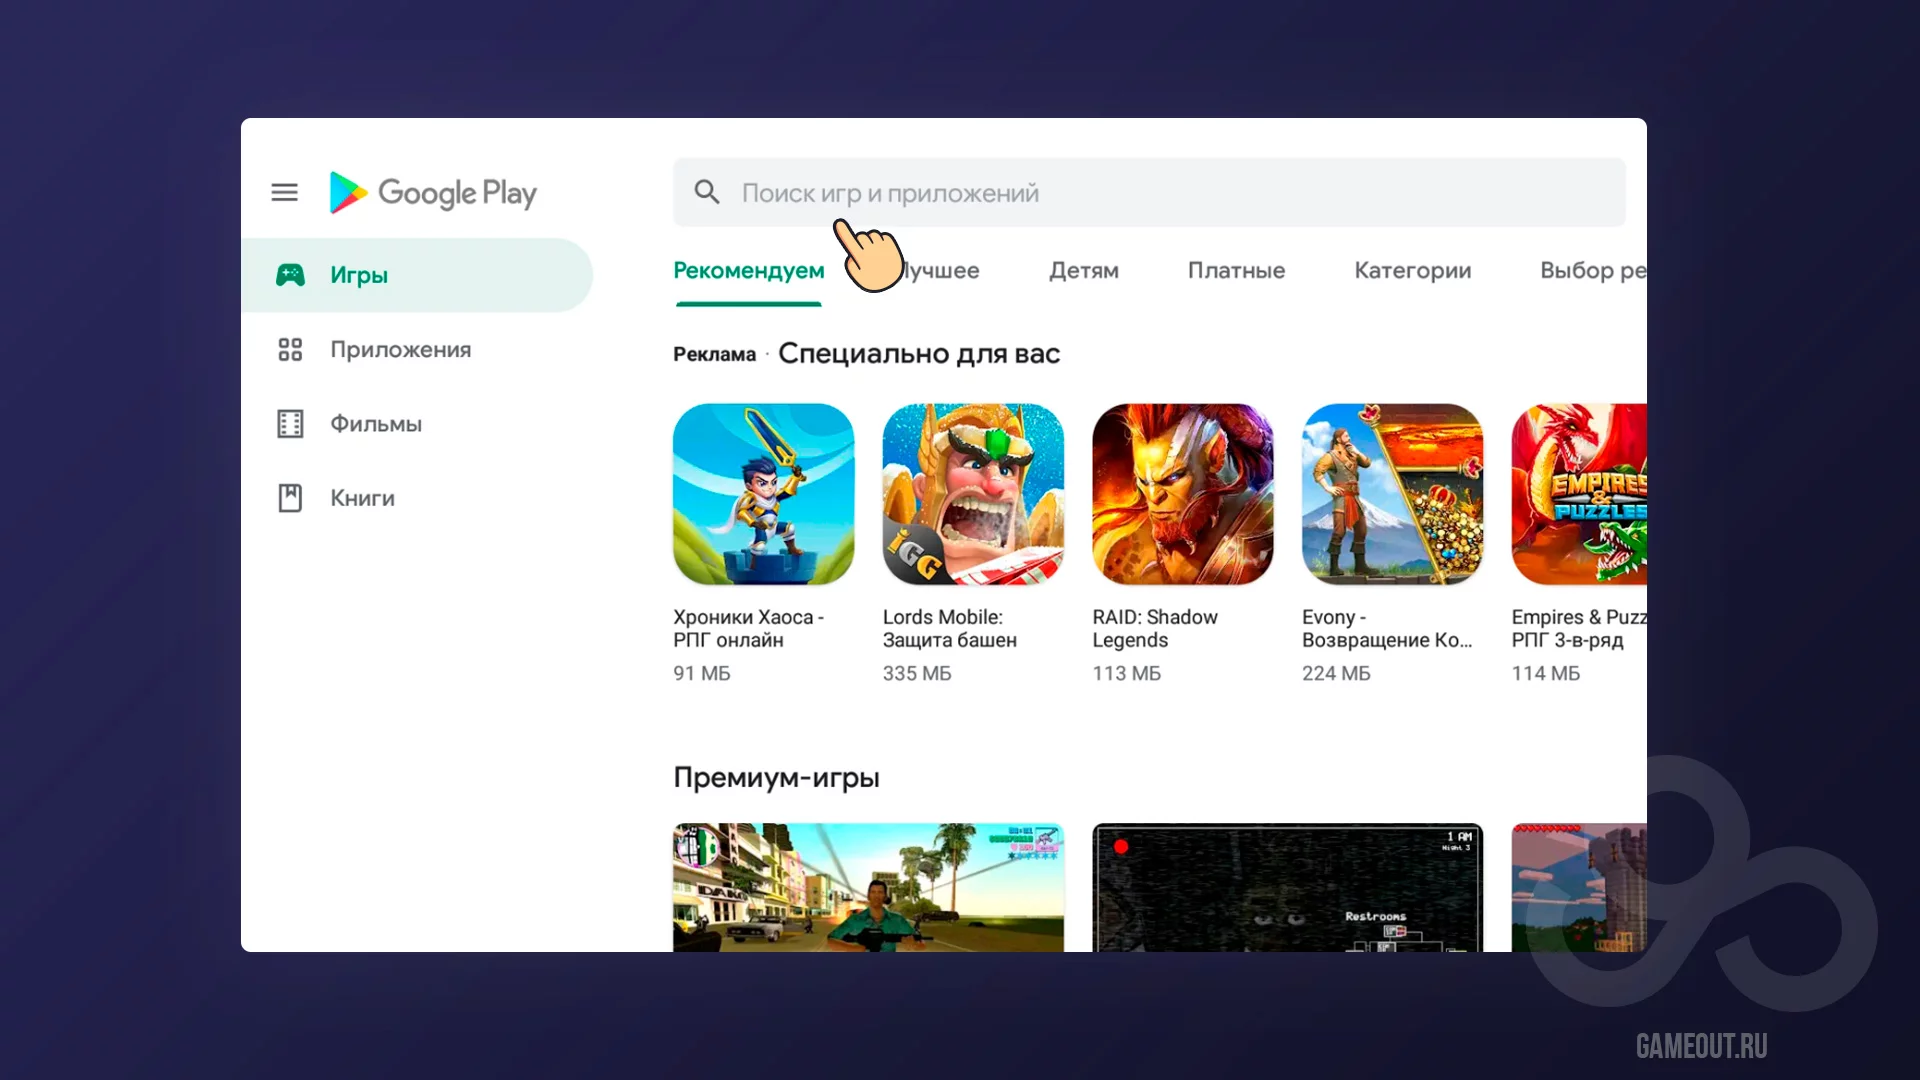1920x1080 pixels.
Task: Click the search magnifier icon
Action: 707,192
